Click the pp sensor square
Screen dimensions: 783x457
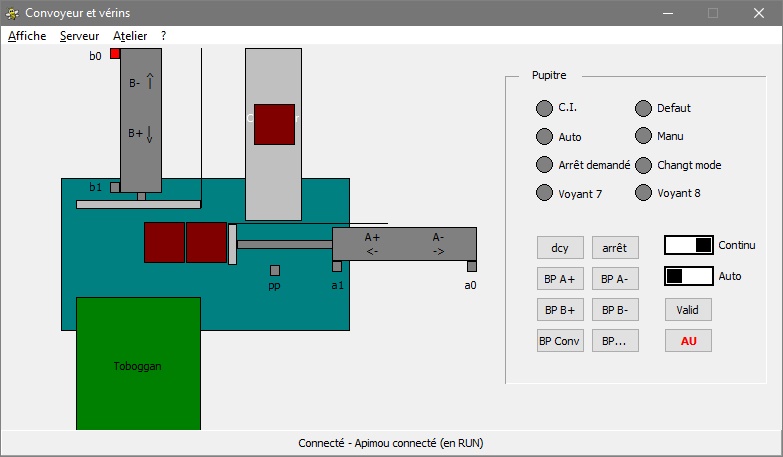tap(275, 270)
